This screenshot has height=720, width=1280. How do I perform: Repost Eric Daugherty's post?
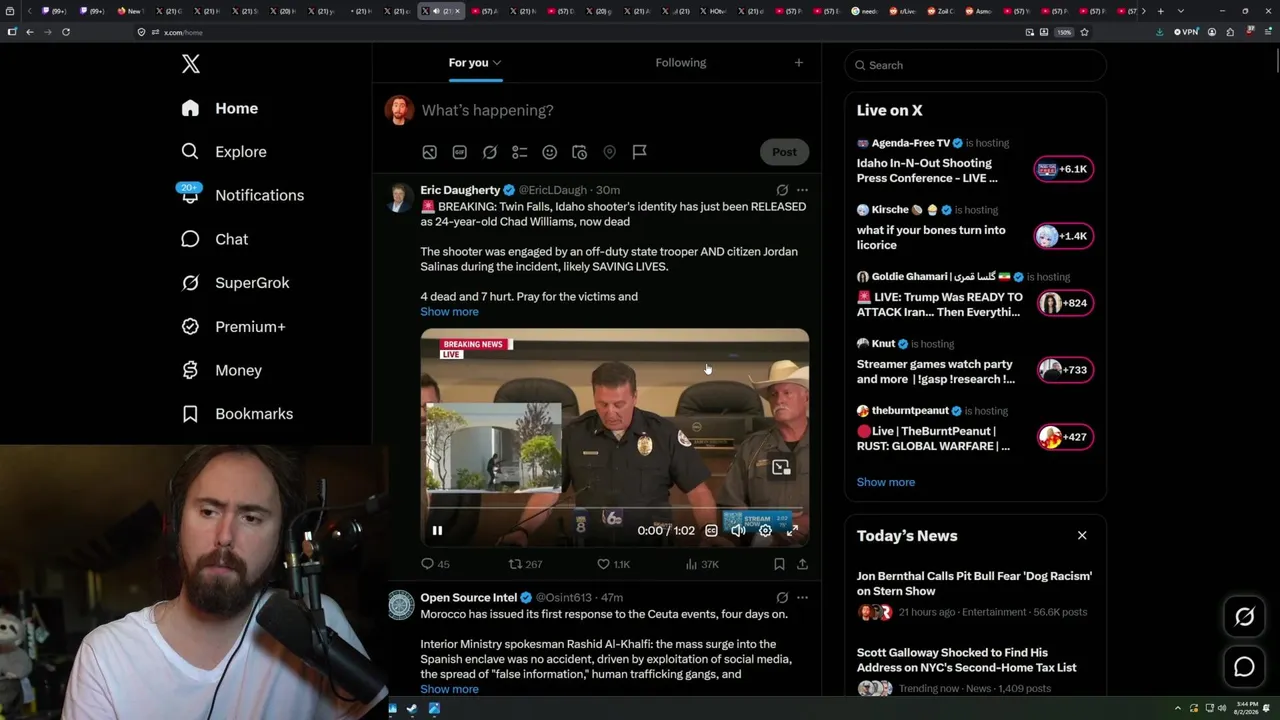tap(525, 564)
